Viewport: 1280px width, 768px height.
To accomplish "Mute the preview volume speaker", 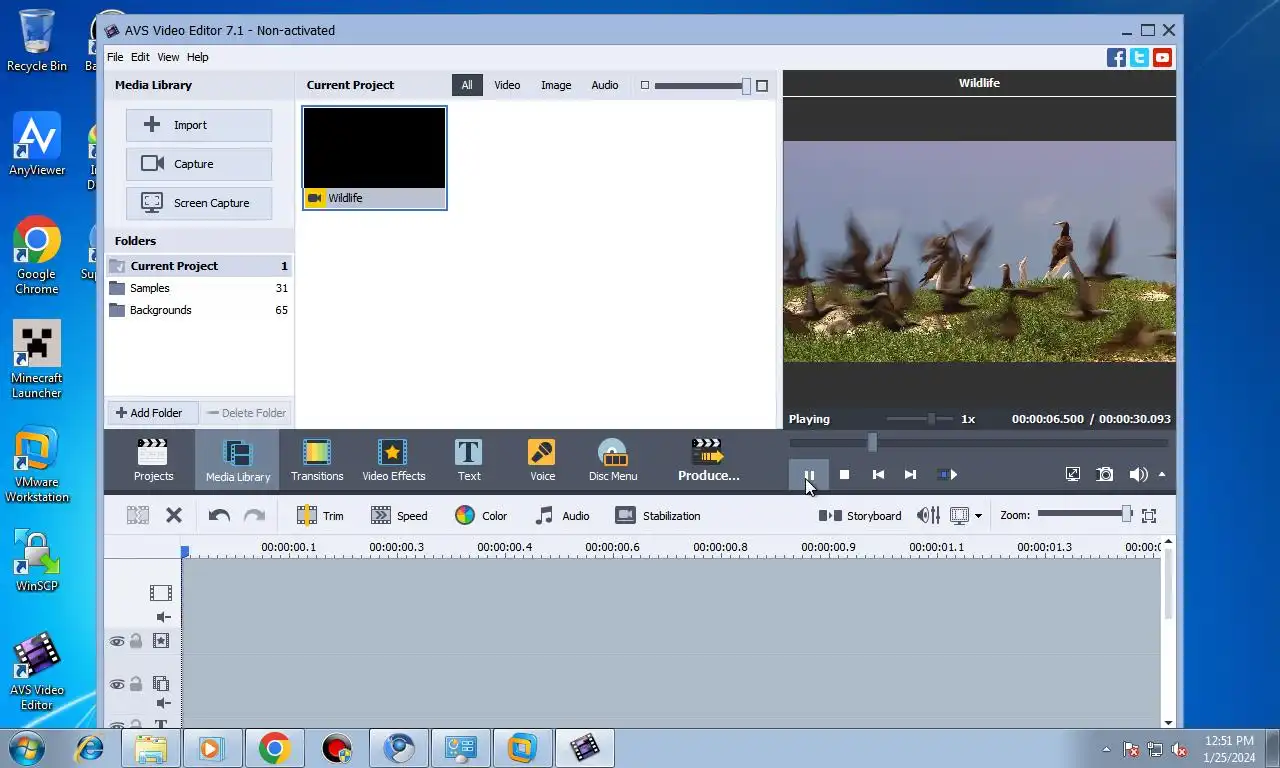I will (1138, 475).
